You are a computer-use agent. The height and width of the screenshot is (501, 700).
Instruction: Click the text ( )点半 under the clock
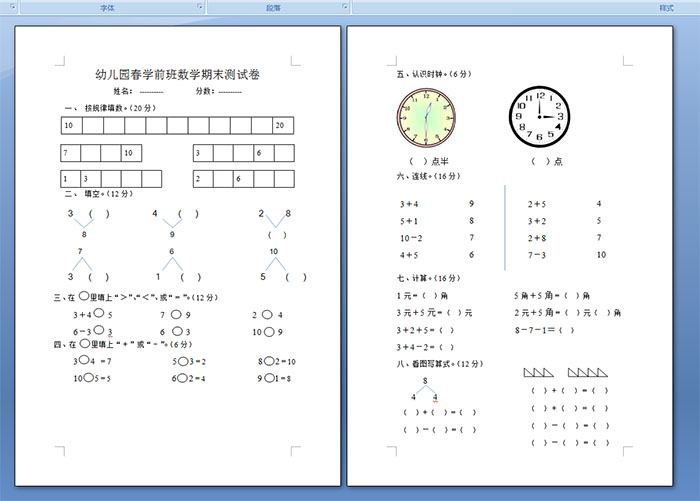click(x=429, y=161)
